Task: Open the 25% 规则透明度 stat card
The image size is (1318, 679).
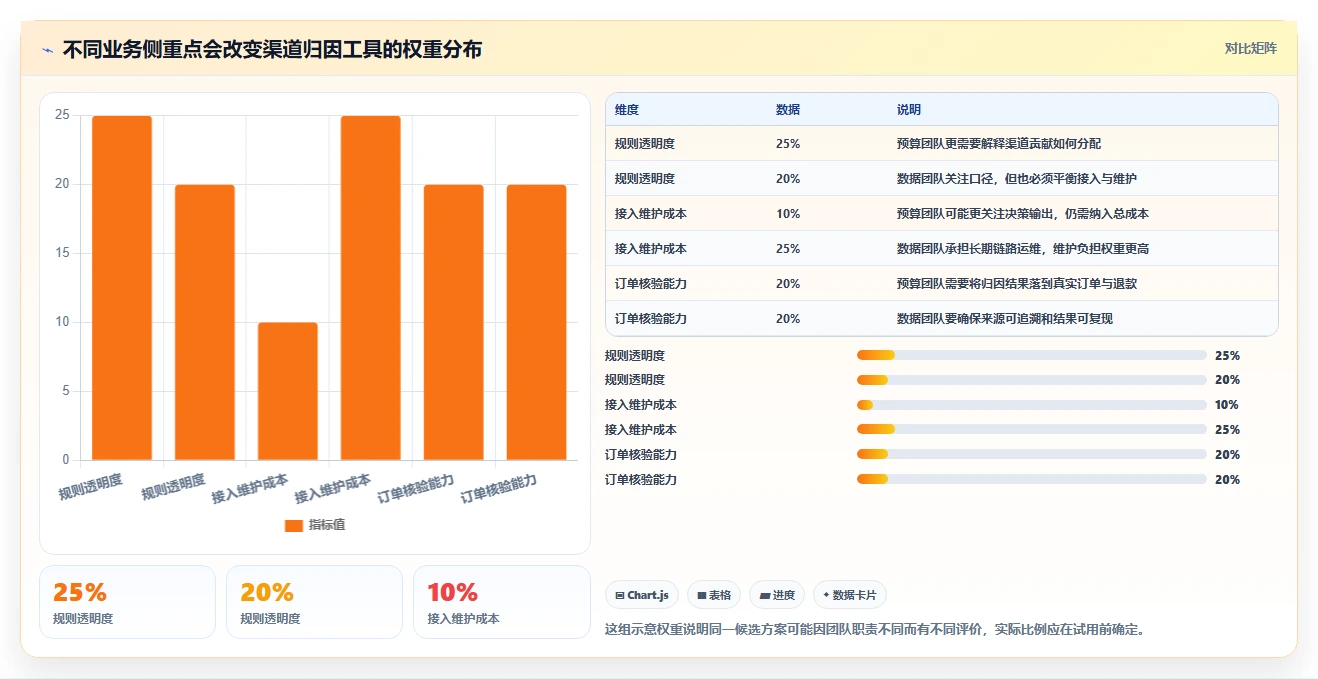Action: click(127, 602)
